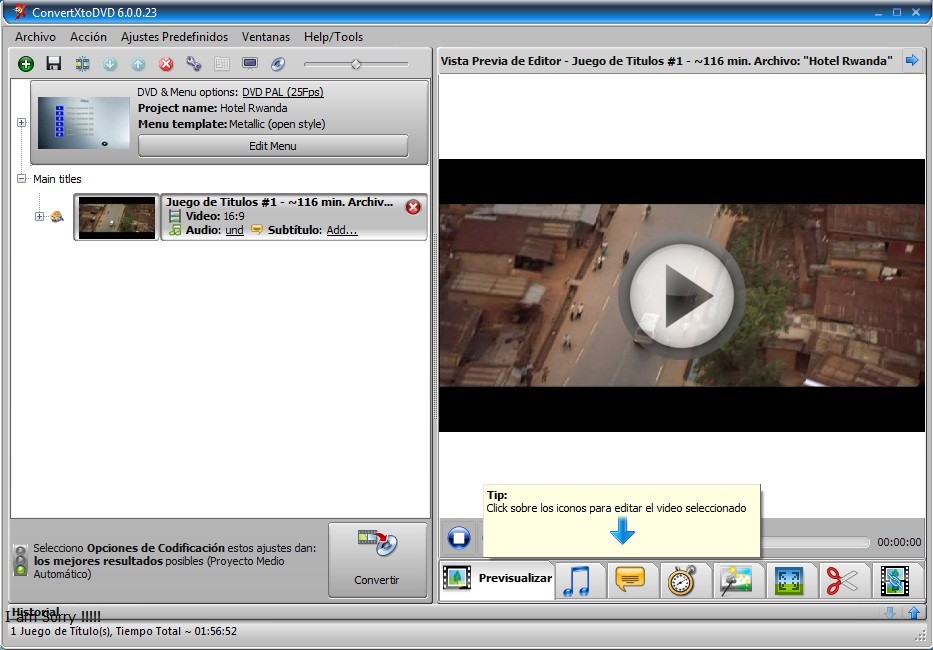
Task: Select the Previsualizar tab
Action: pos(497,579)
